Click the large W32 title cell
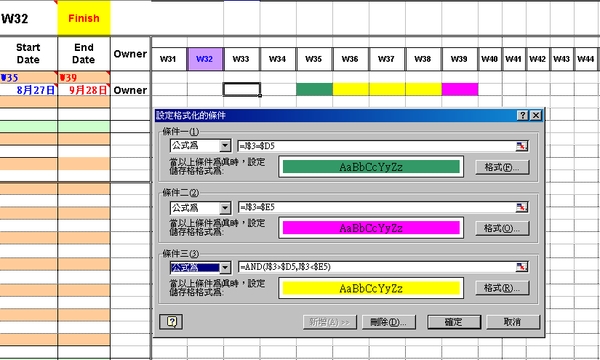Image resolution: width=600 pixels, height=360 pixels. pyautogui.click(x=28, y=18)
